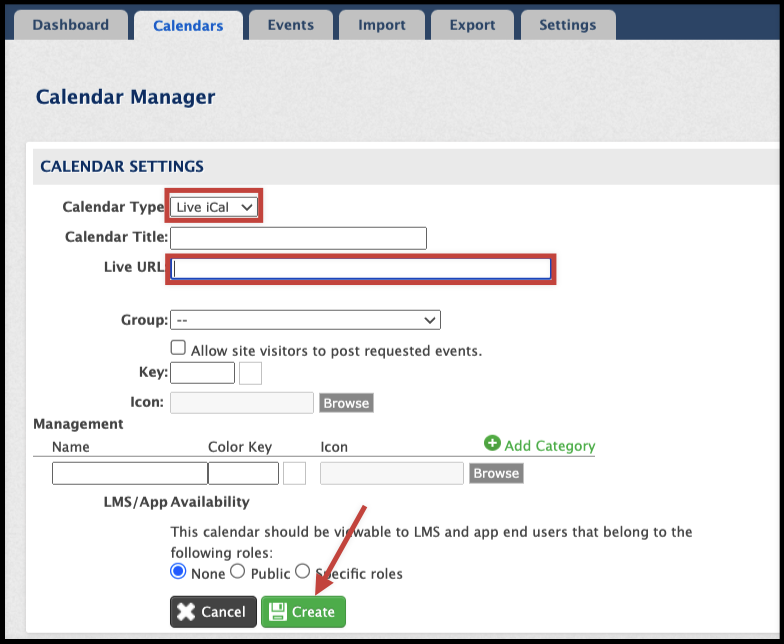Go to the Import tab

[x=382, y=25]
